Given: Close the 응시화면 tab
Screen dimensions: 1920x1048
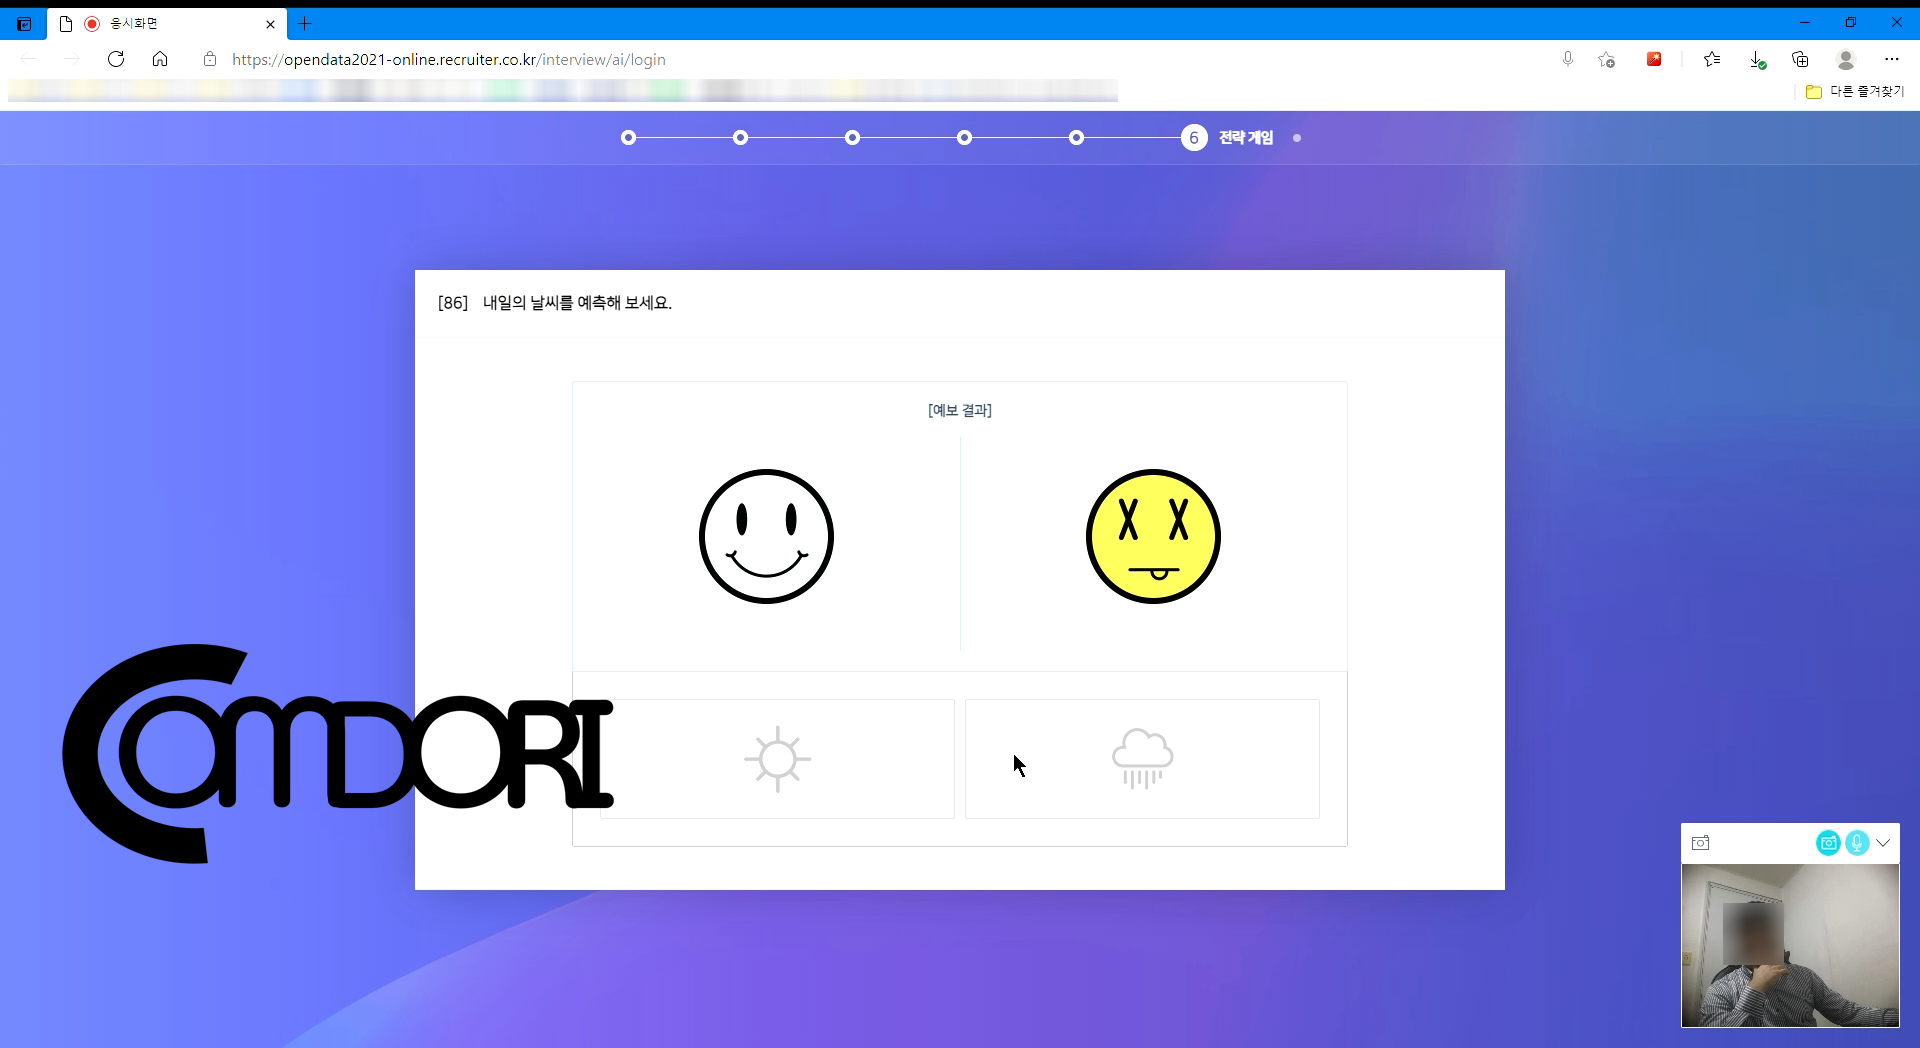Looking at the screenshot, I should point(270,24).
